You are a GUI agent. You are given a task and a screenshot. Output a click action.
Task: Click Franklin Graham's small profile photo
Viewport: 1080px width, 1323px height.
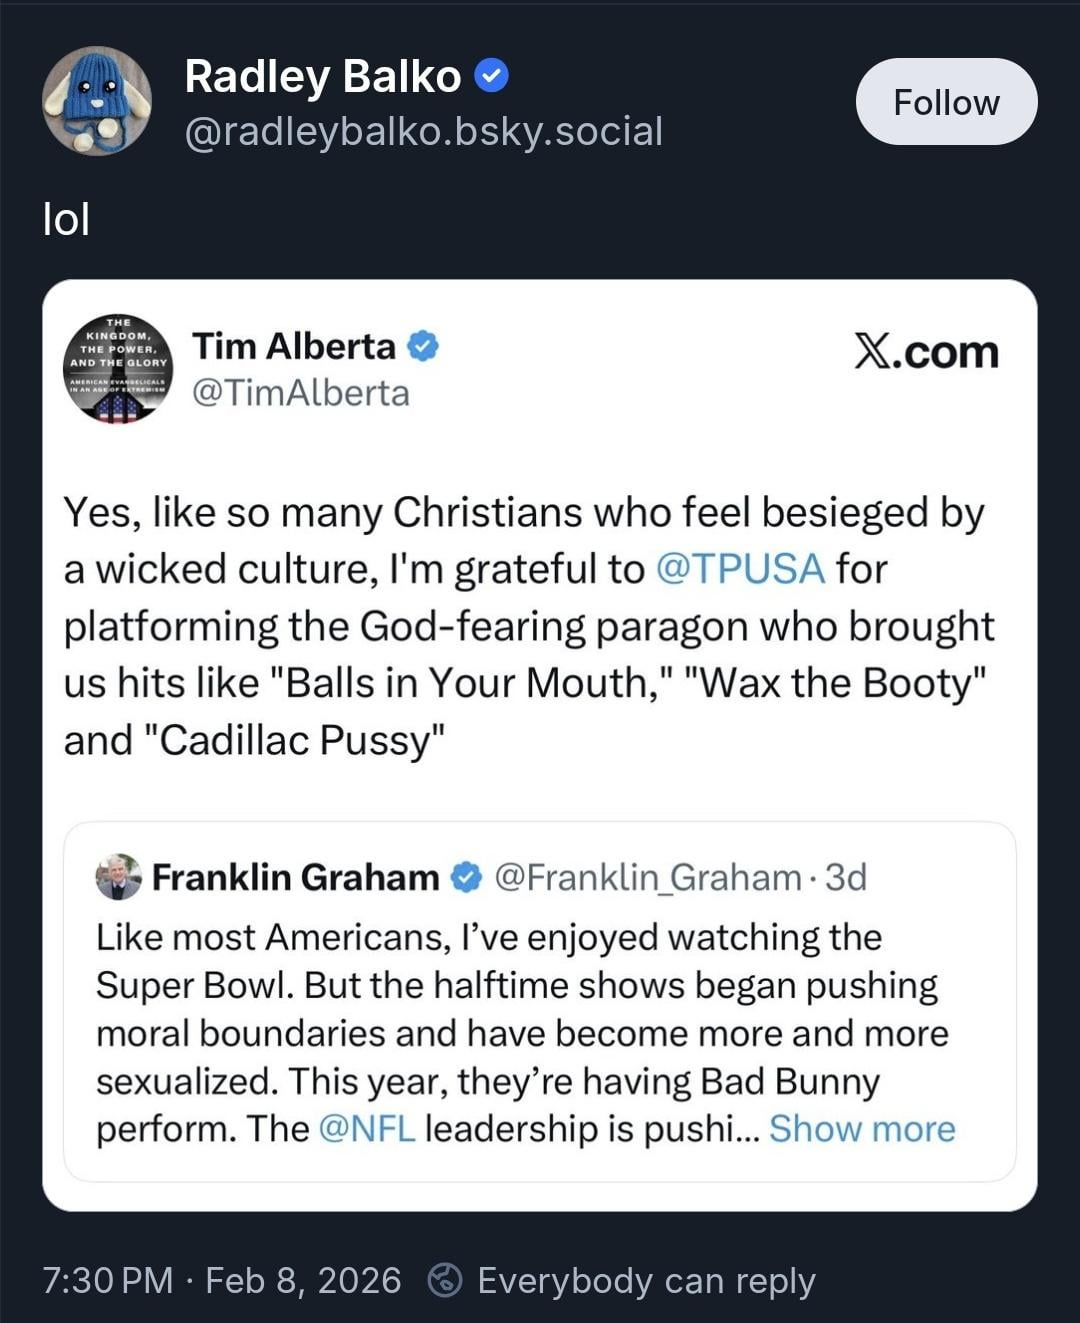(x=118, y=877)
